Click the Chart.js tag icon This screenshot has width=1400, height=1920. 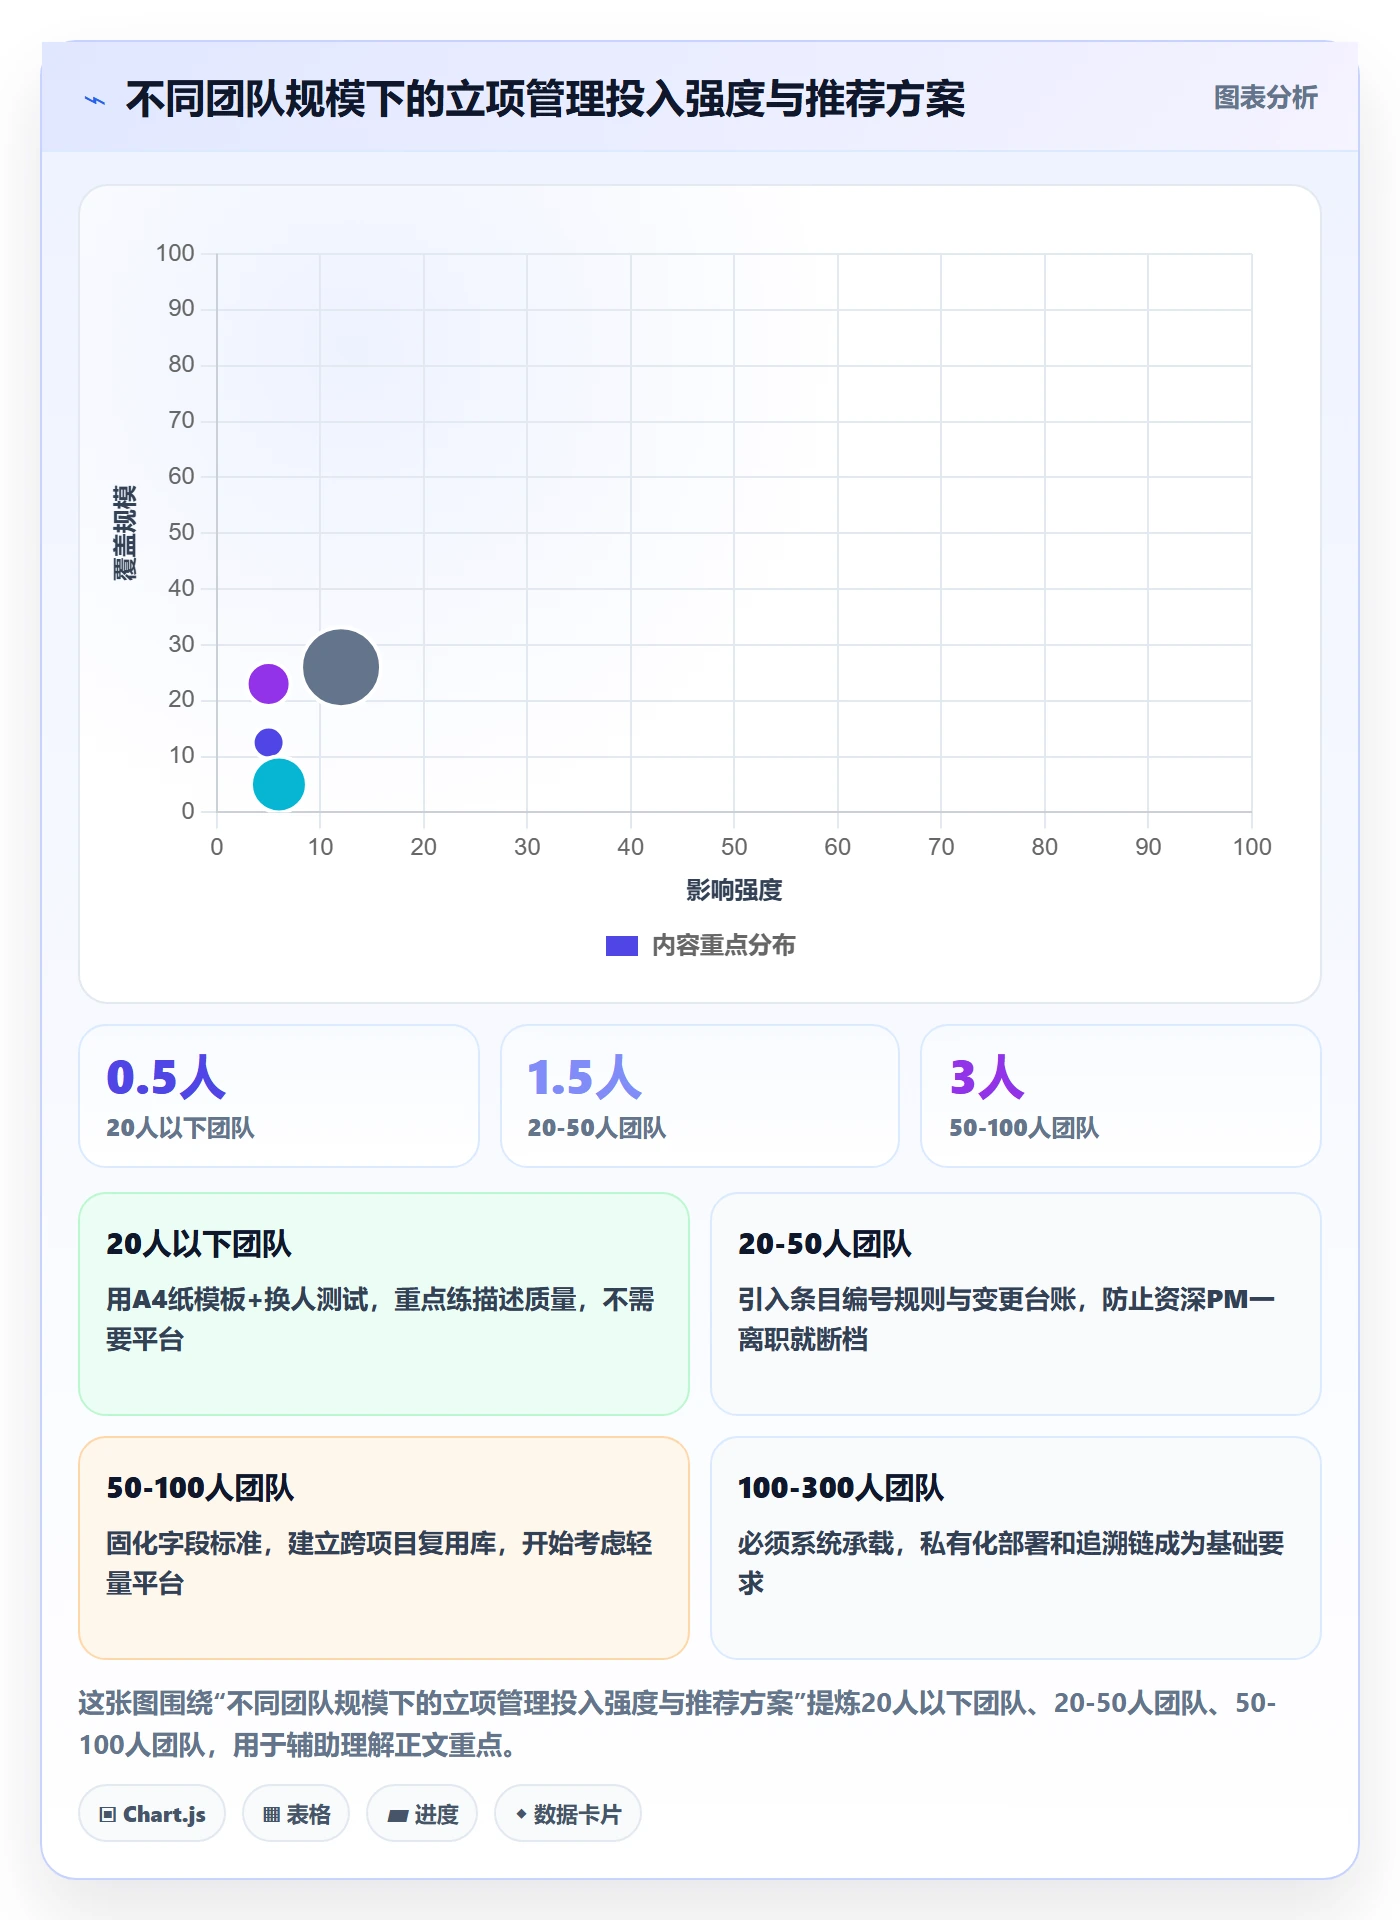[108, 1815]
